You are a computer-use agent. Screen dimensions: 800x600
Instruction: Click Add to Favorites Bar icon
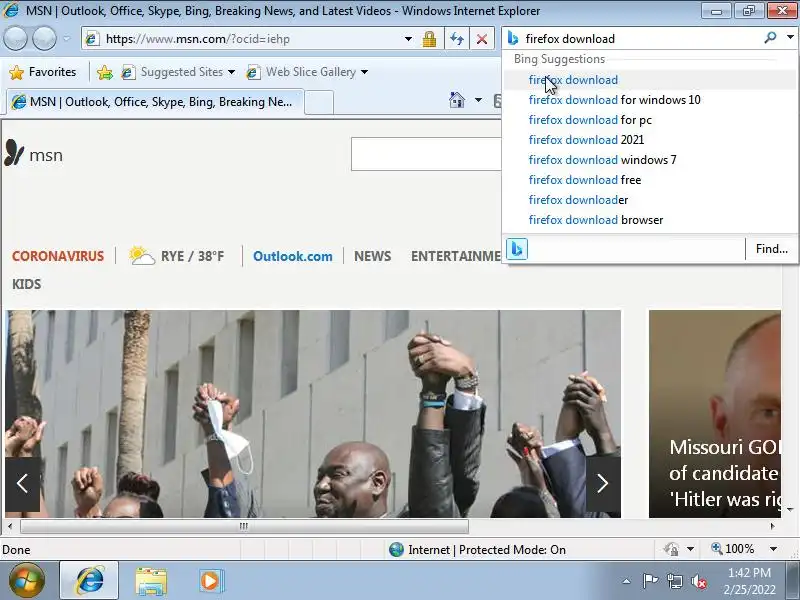(105, 72)
